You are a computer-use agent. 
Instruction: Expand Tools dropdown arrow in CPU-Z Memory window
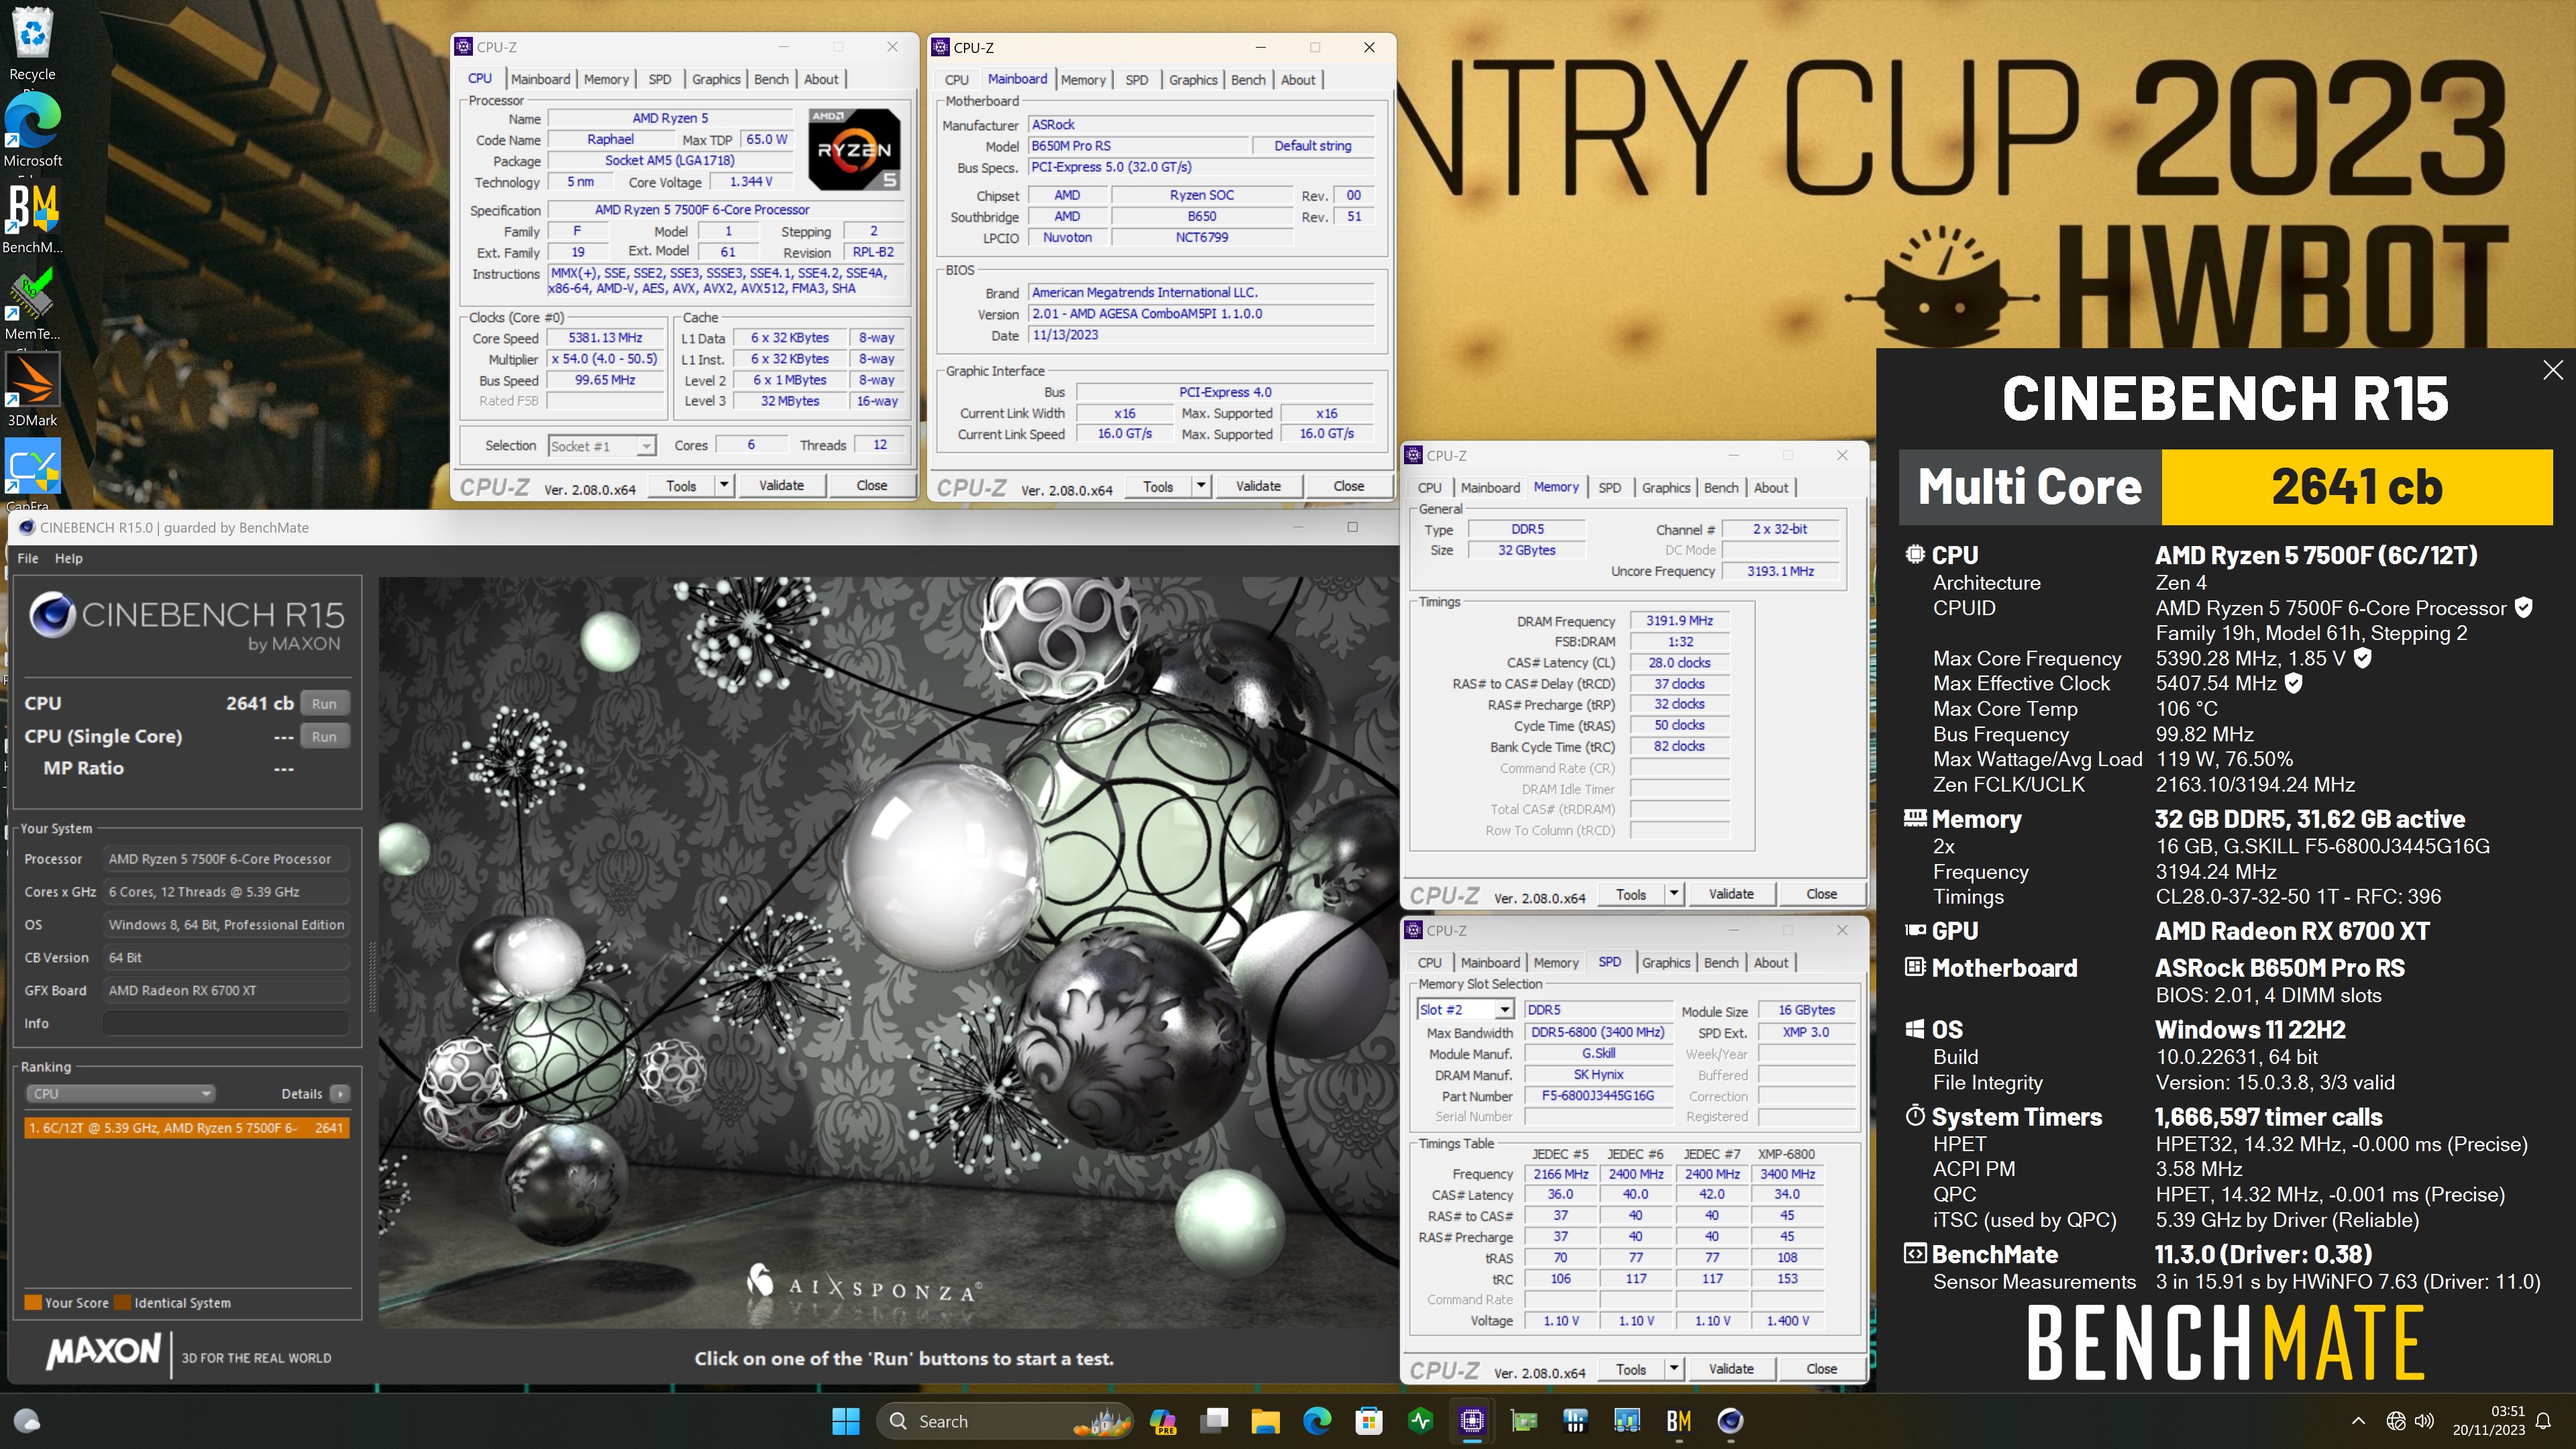click(1673, 894)
